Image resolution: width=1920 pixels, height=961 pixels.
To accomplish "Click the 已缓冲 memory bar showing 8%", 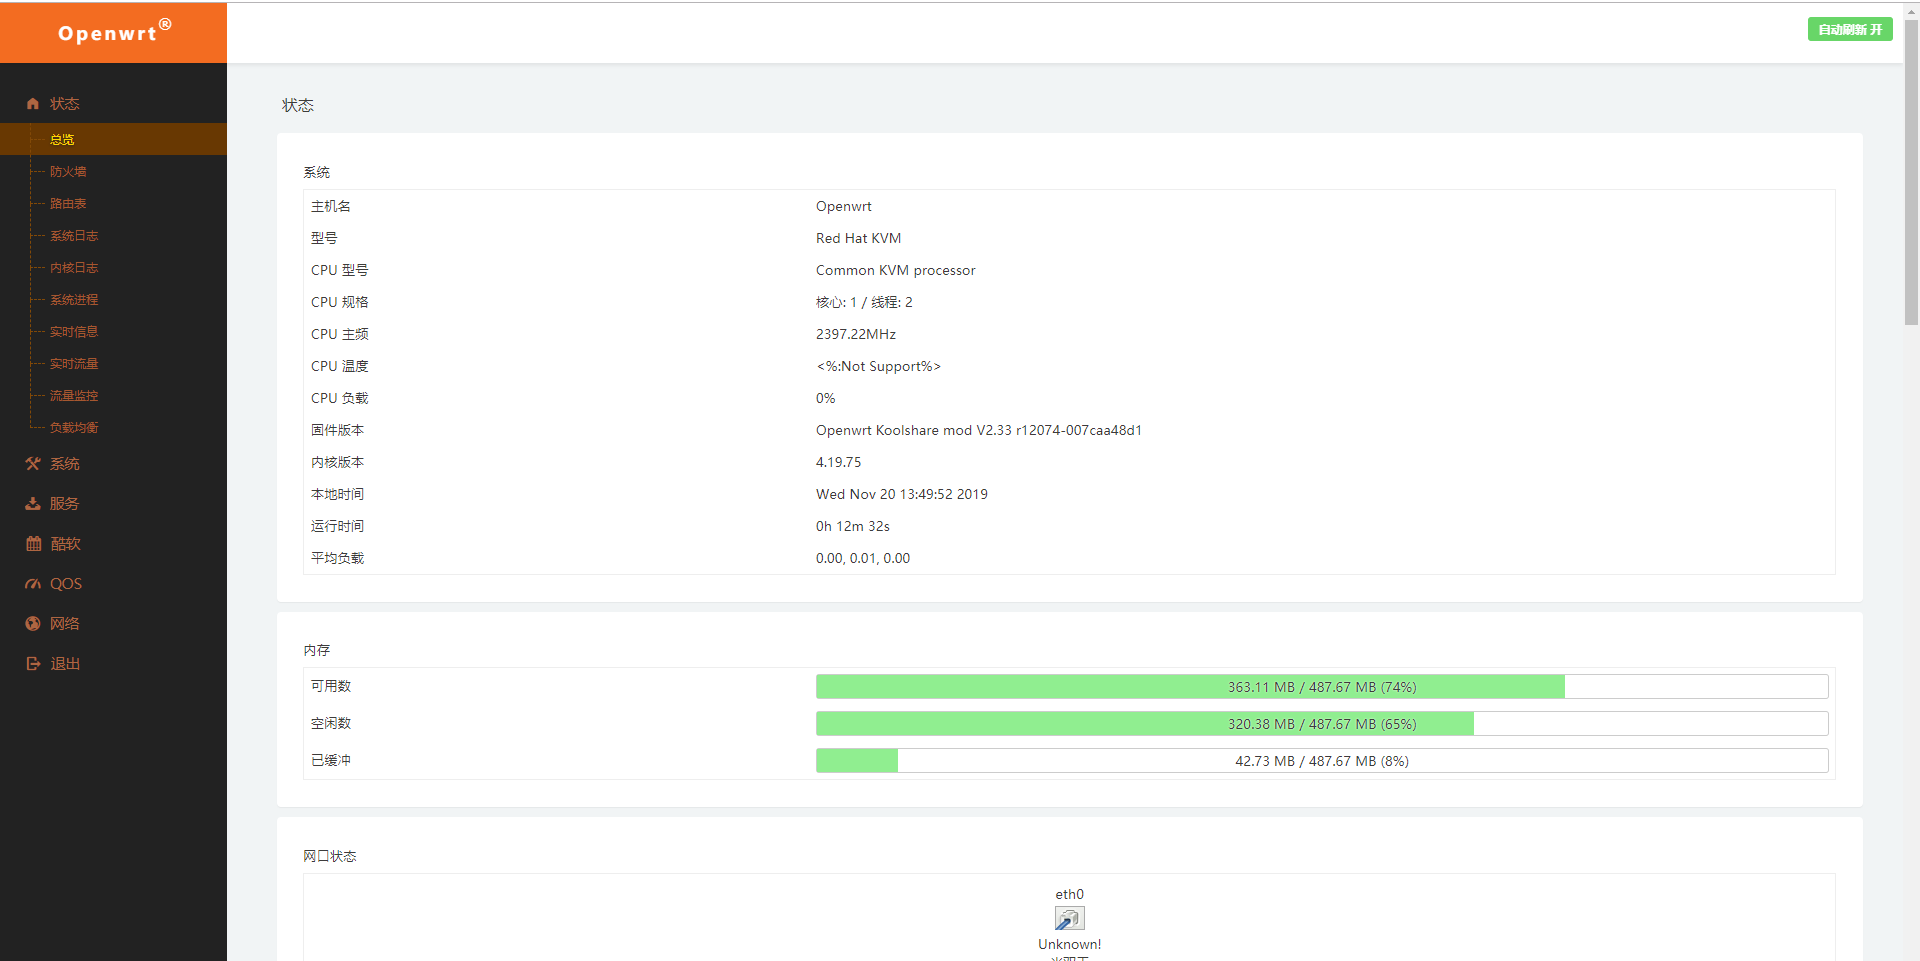I will point(1322,761).
